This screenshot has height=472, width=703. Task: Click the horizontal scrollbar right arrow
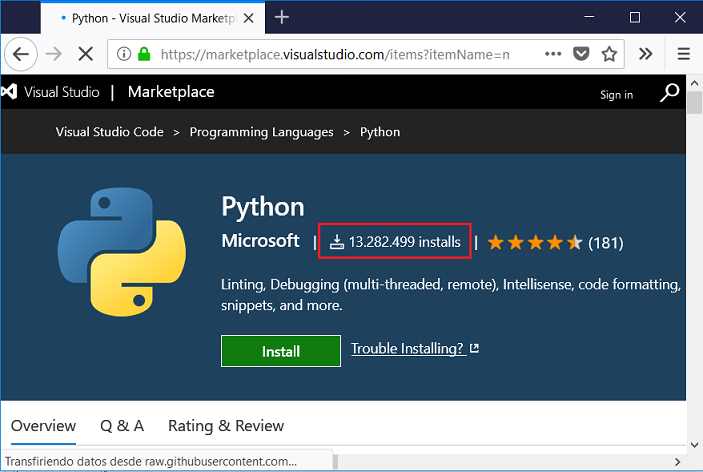pyautogui.click(x=677, y=462)
